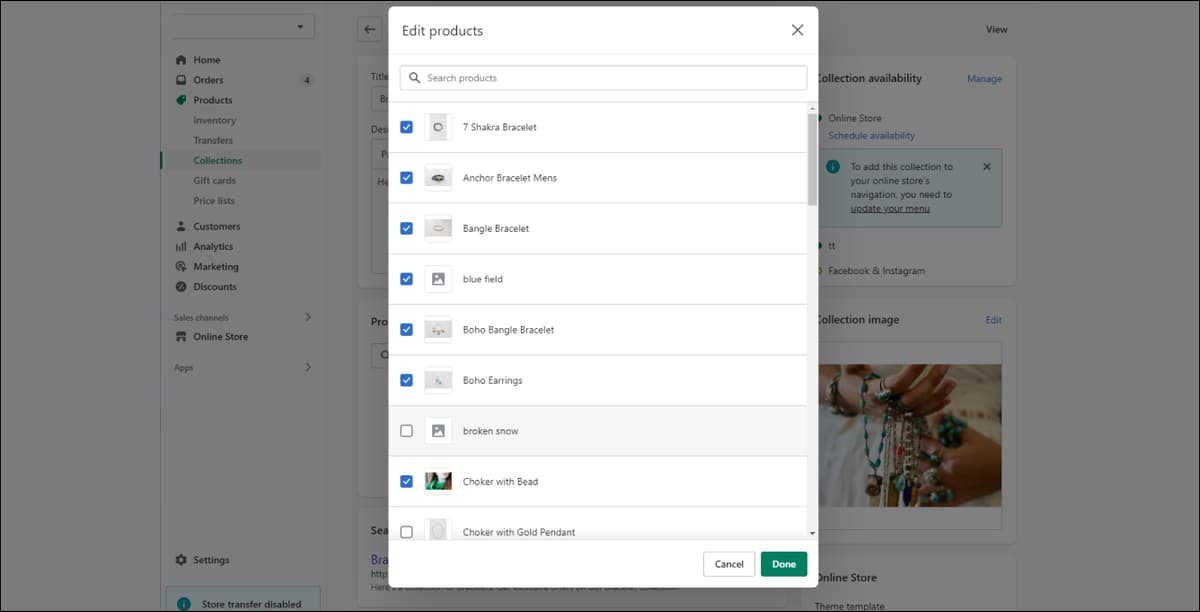Open Gift cards in the sidebar
The height and width of the screenshot is (612, 1200).
coord(215,181)
